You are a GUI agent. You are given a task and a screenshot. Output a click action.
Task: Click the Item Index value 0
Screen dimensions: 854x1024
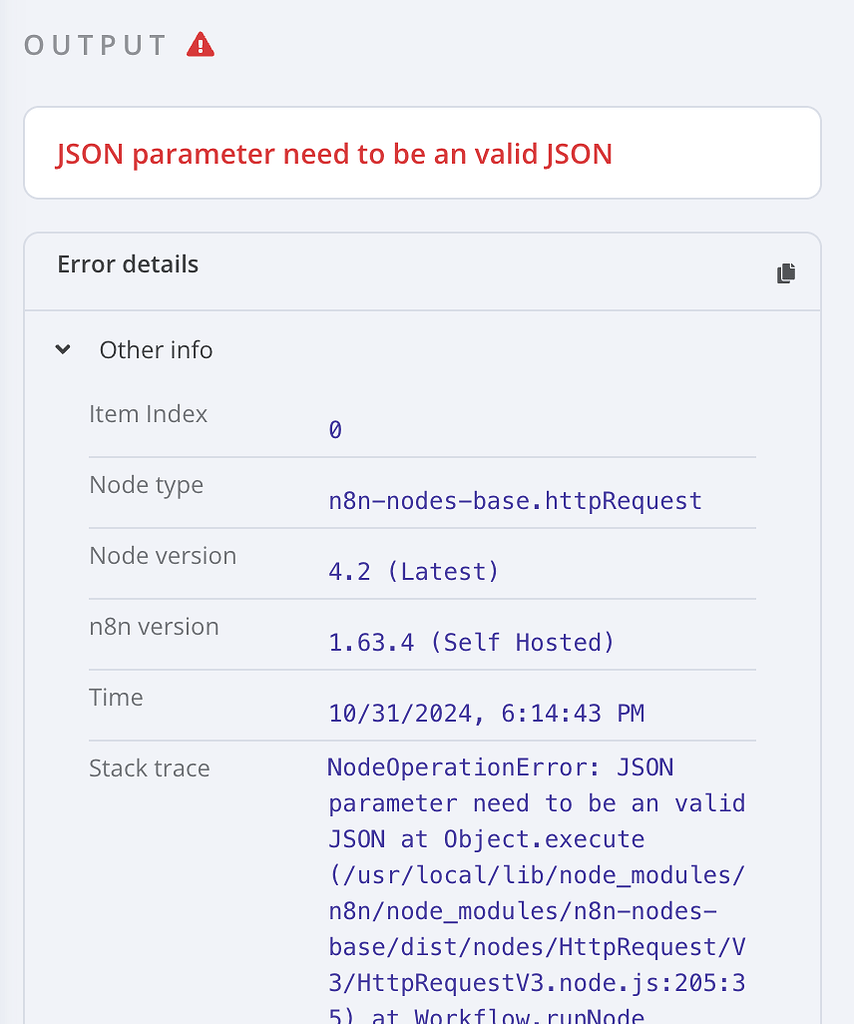[x=335, y=429]
